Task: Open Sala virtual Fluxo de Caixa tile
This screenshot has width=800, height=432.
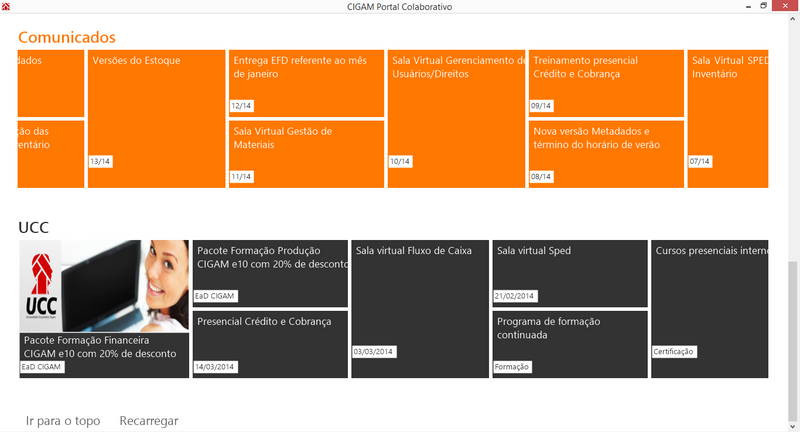Action: (x=420, y=308)
